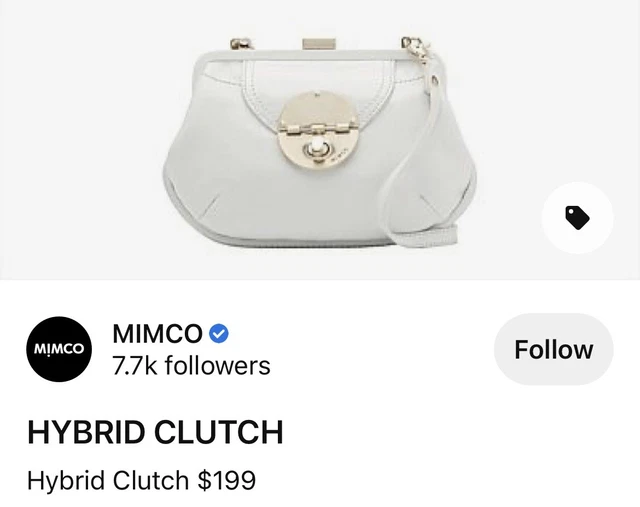
Task: Open the MIMCO account name link
Action: click(x=157, y=334)
